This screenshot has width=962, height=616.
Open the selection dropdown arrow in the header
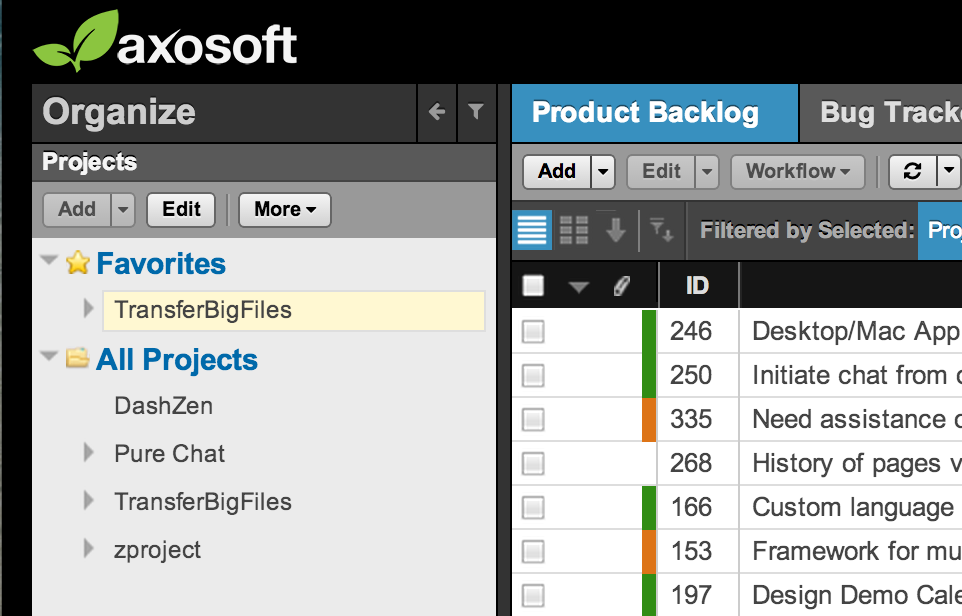[x=579, y=287]
